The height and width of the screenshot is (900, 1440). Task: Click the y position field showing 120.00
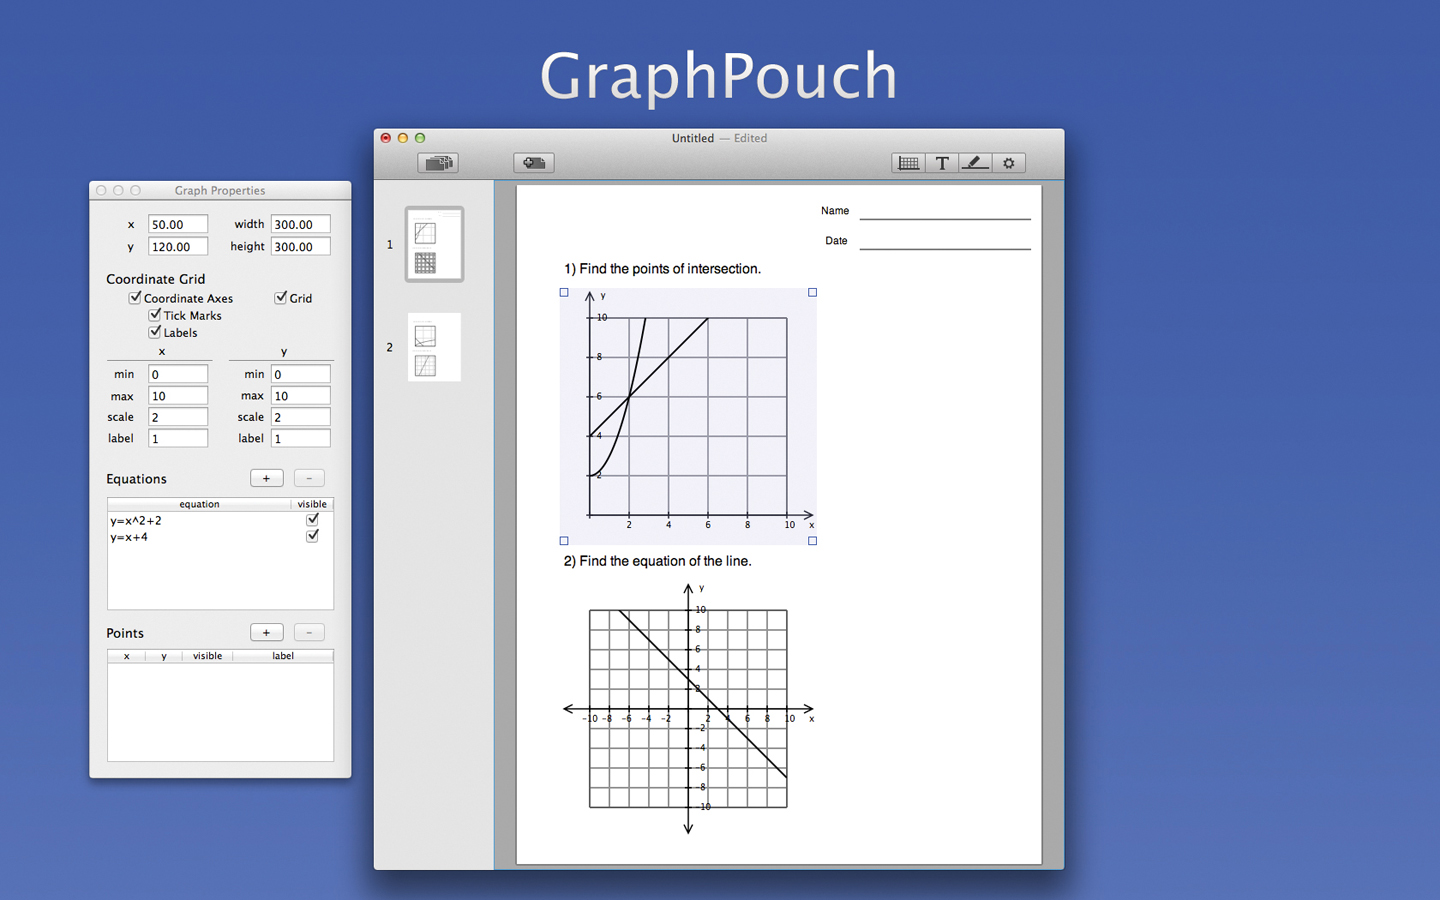[x=178, y=246]
